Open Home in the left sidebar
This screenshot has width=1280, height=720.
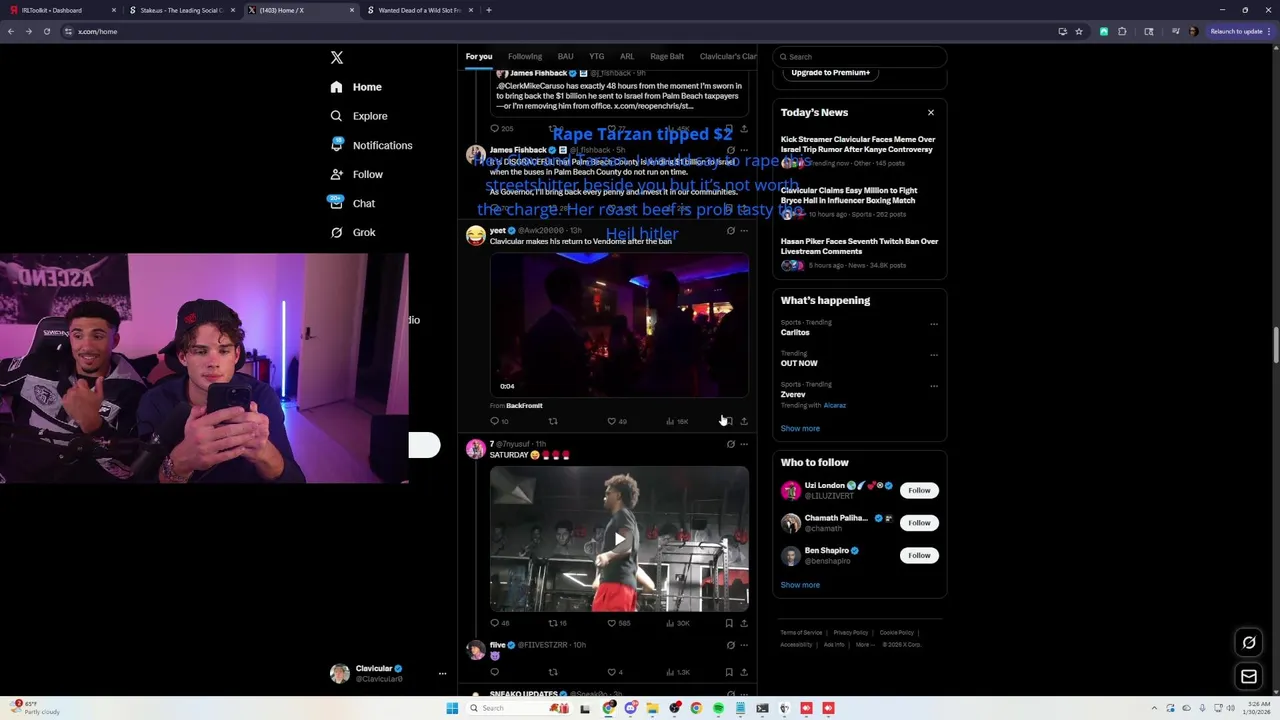[x=356, y=87]
